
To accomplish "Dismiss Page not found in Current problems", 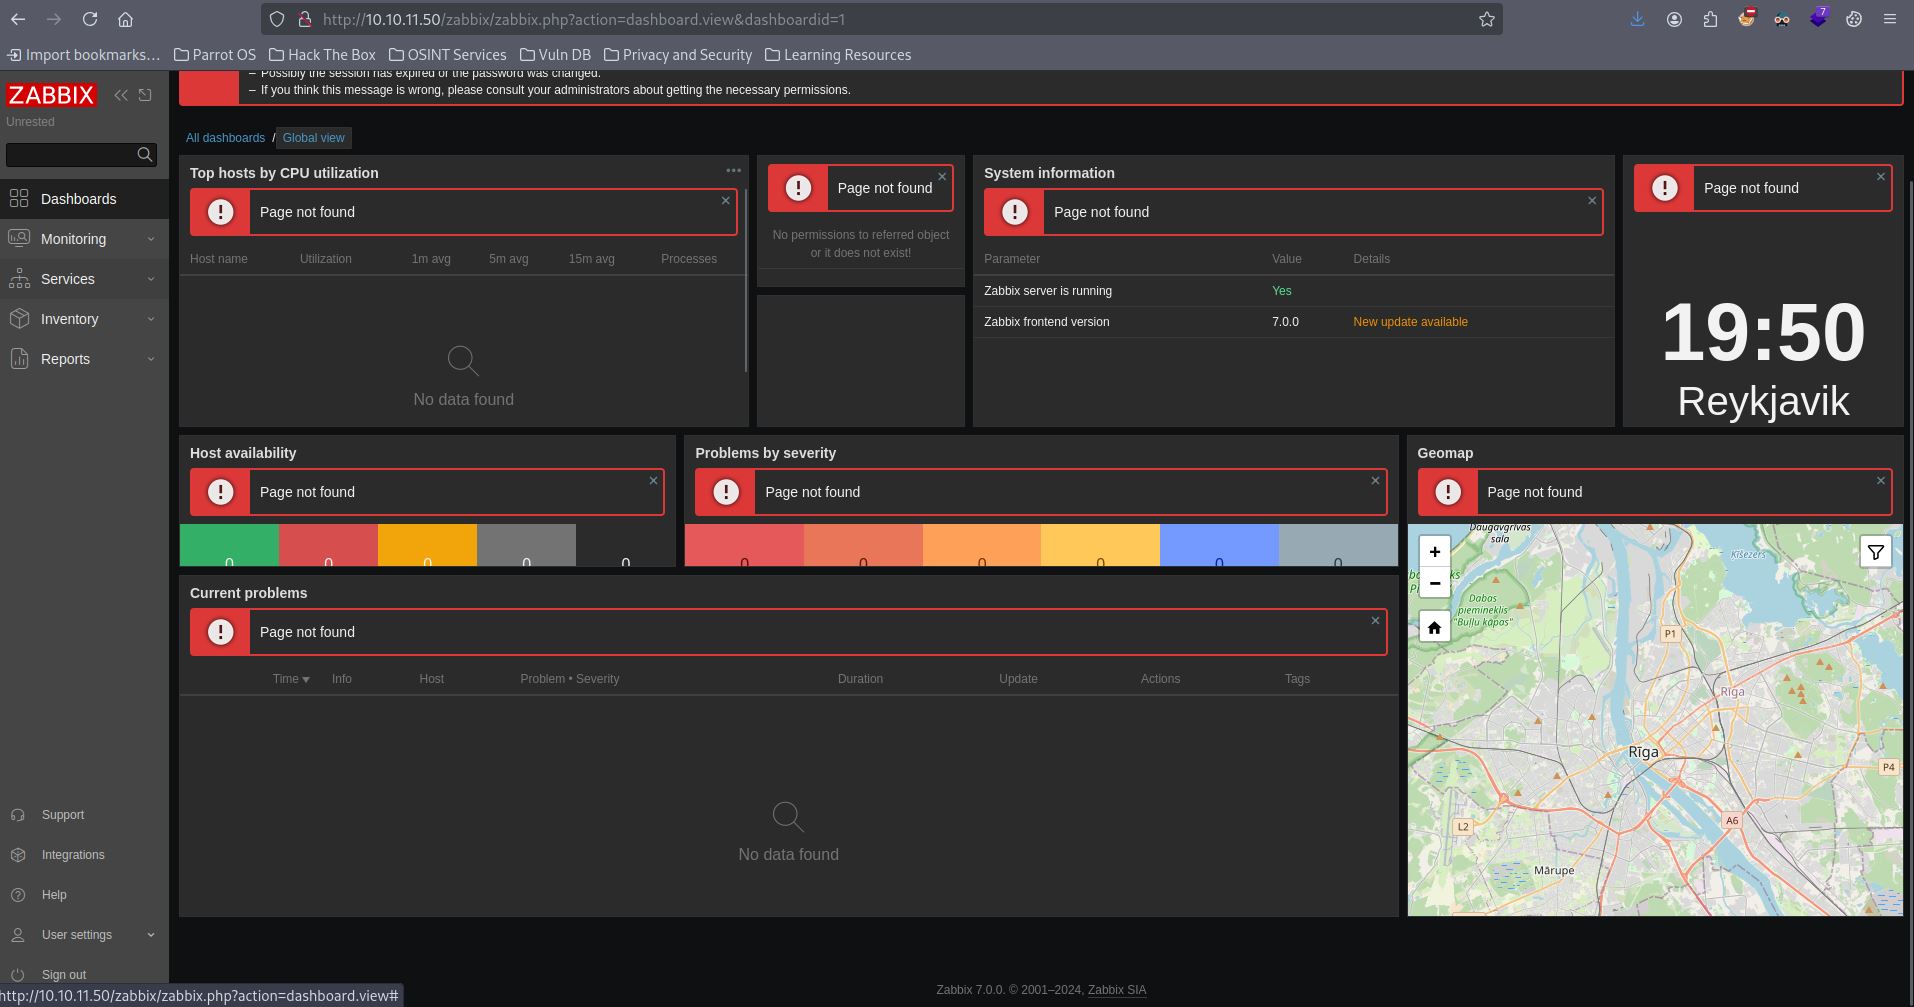I will [x=1375, y=621].
